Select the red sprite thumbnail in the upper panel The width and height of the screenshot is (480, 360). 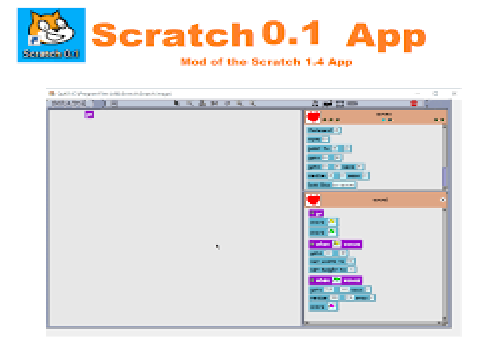pos(313,117)
